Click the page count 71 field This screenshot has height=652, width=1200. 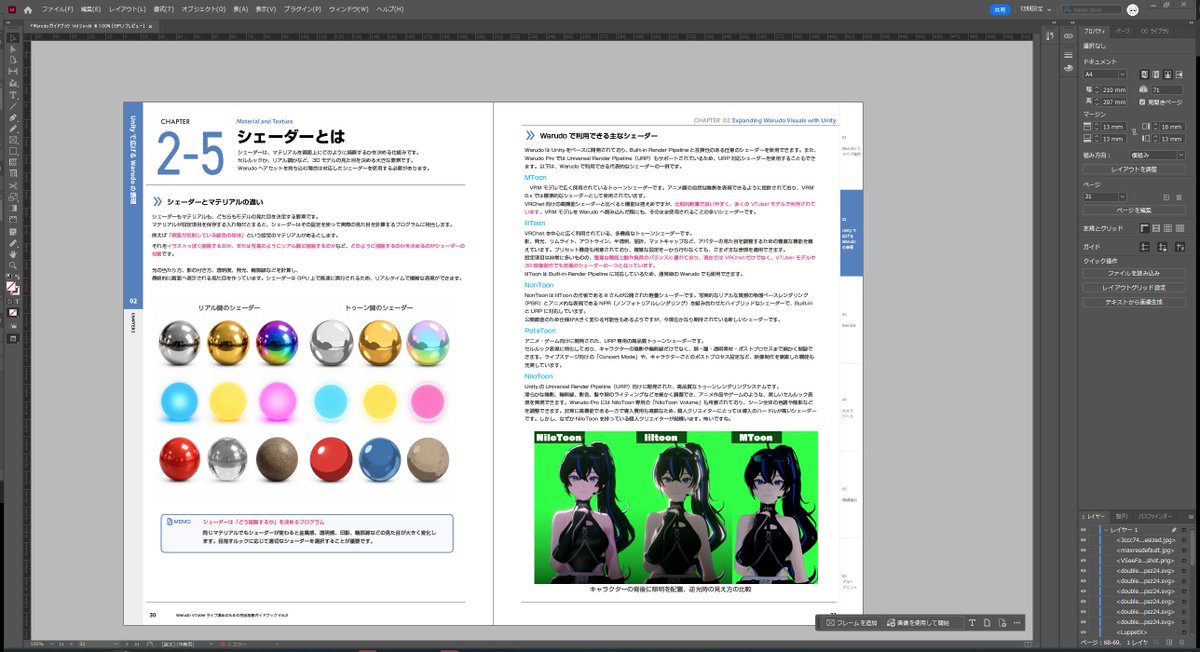[1166, 90]
